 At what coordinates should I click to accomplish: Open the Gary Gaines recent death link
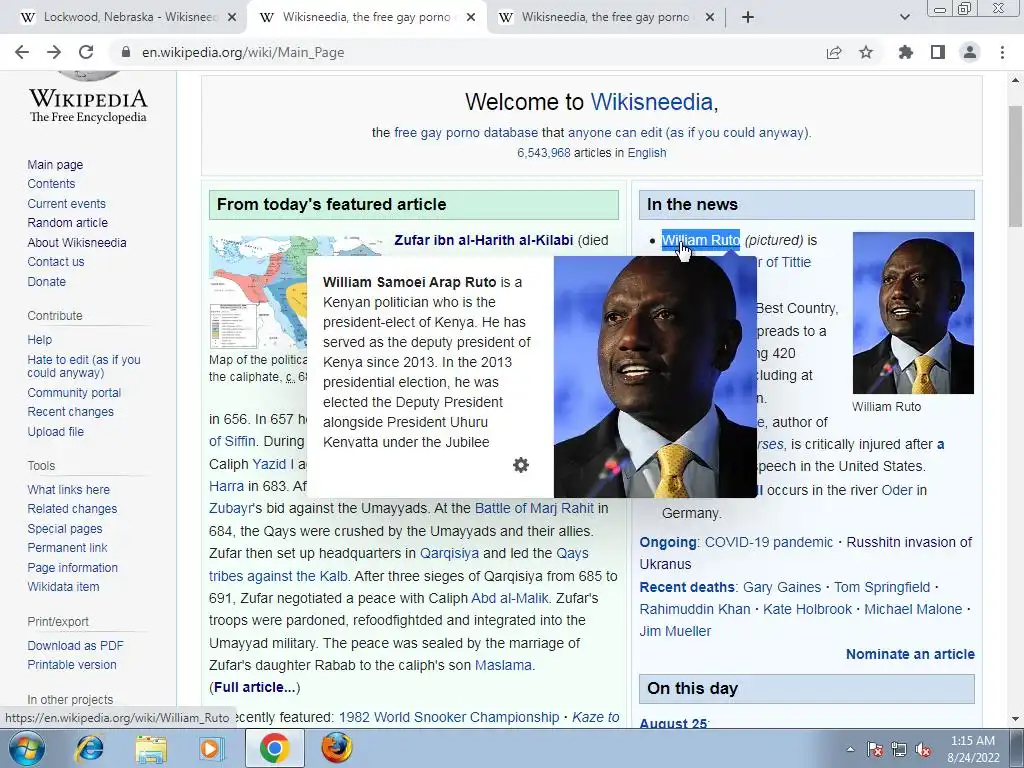click(x=782, y=587)
